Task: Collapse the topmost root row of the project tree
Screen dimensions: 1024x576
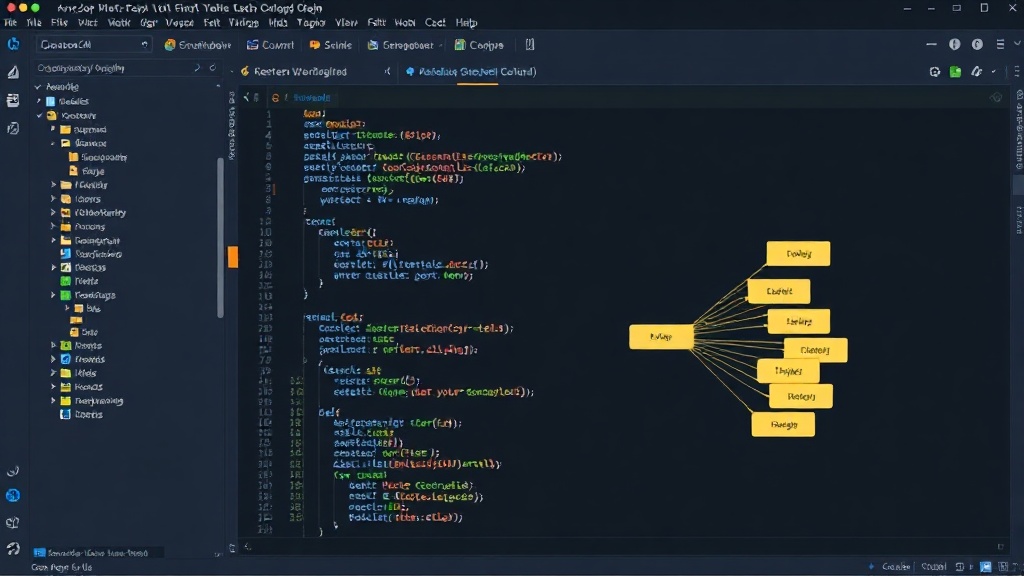Action: click(x=38, y=87)
